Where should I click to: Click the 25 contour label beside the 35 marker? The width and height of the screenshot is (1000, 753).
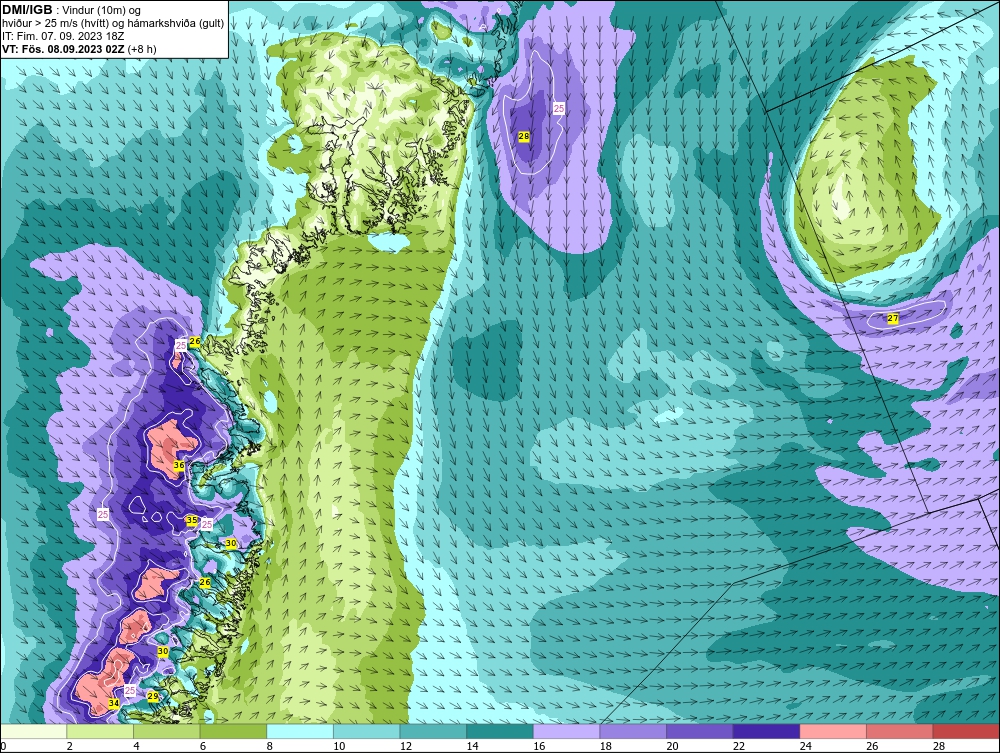coord(207,524)
